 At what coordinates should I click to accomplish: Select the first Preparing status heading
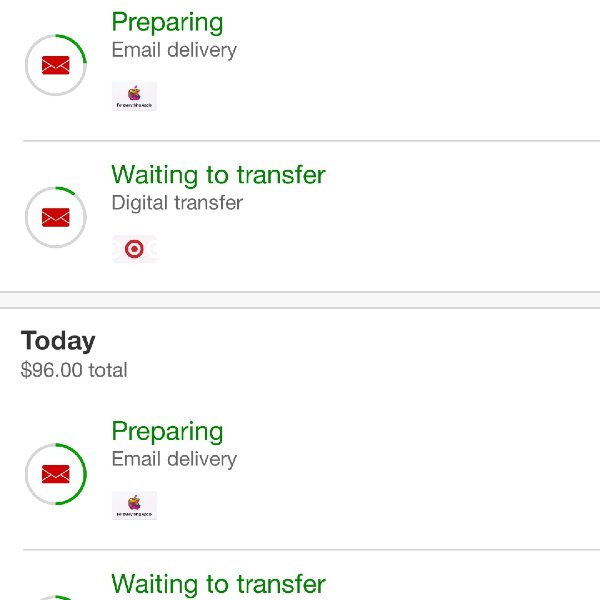pyautogui.click(x=167, y=23)
